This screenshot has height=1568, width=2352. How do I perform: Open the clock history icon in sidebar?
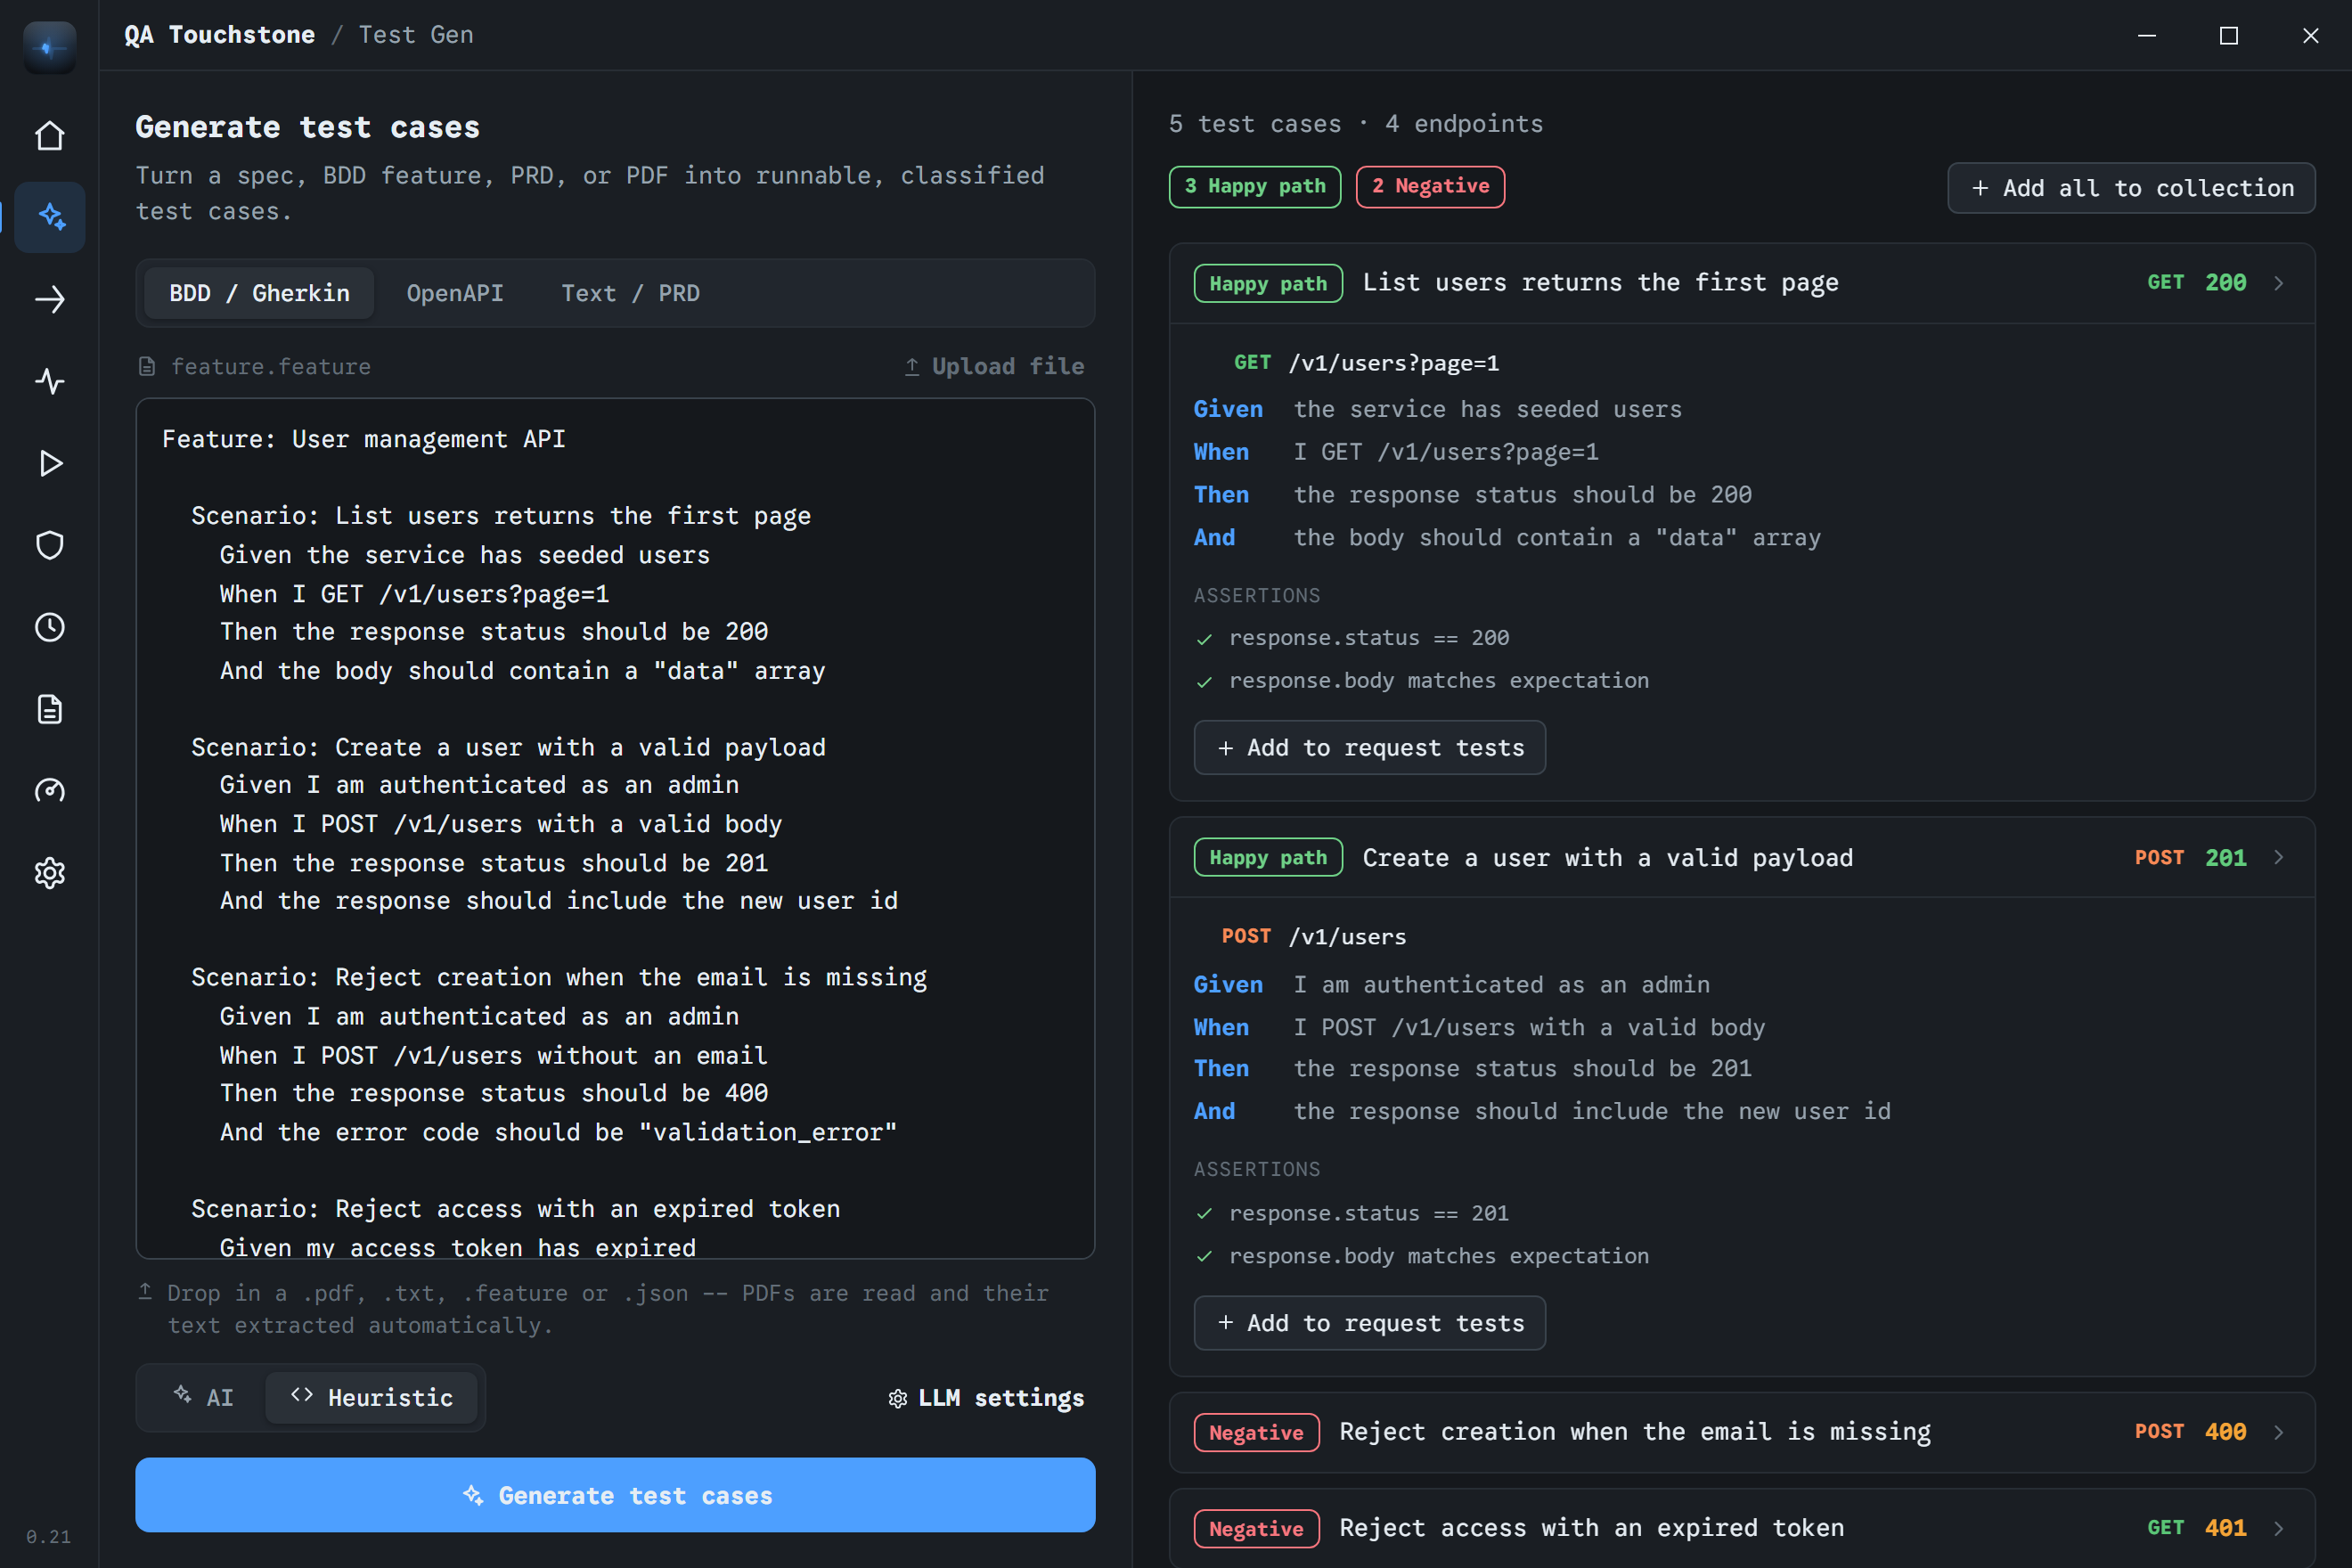click(49, 627)
